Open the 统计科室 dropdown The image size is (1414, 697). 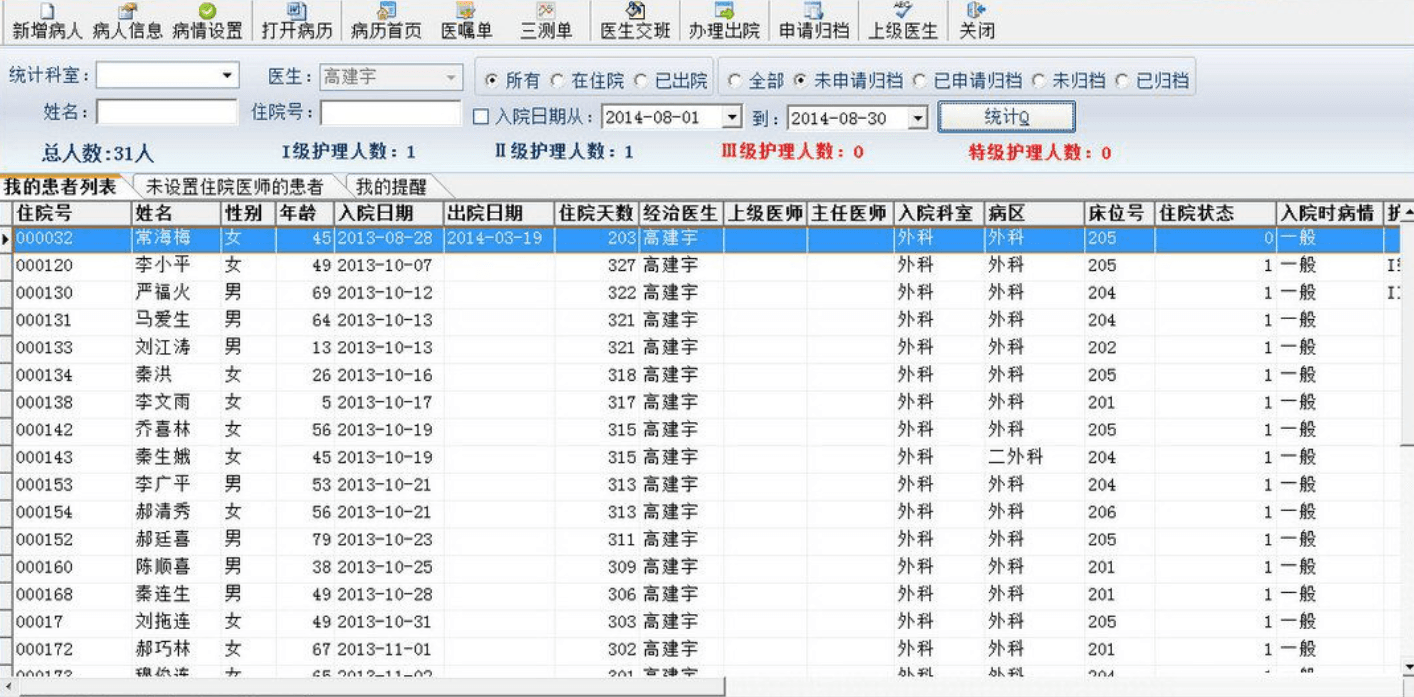(229, 76)
